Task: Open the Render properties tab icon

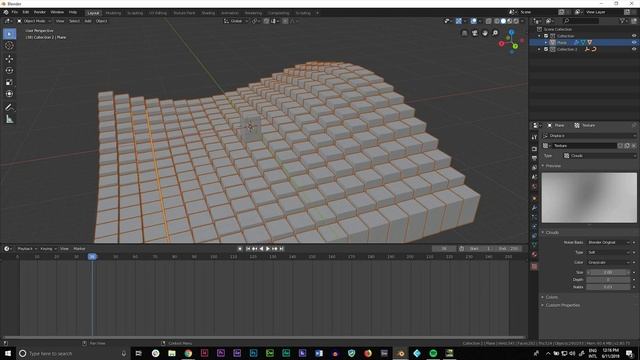Action: point(534,149)
